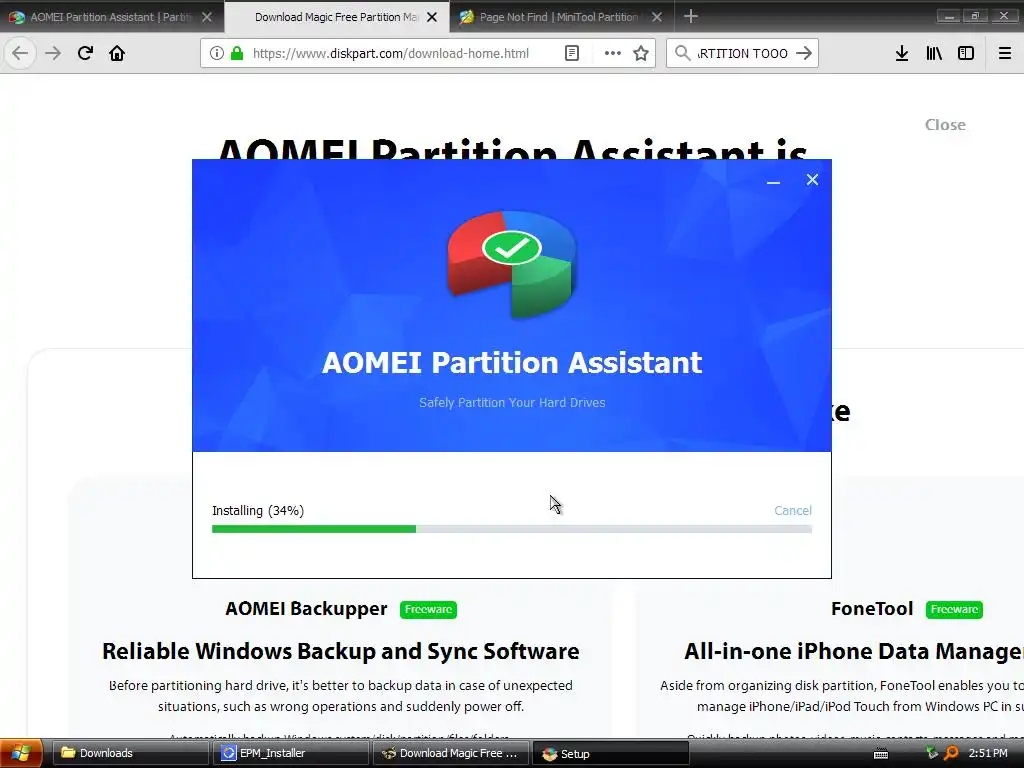Click the orange search tray icon

point(951,754)
